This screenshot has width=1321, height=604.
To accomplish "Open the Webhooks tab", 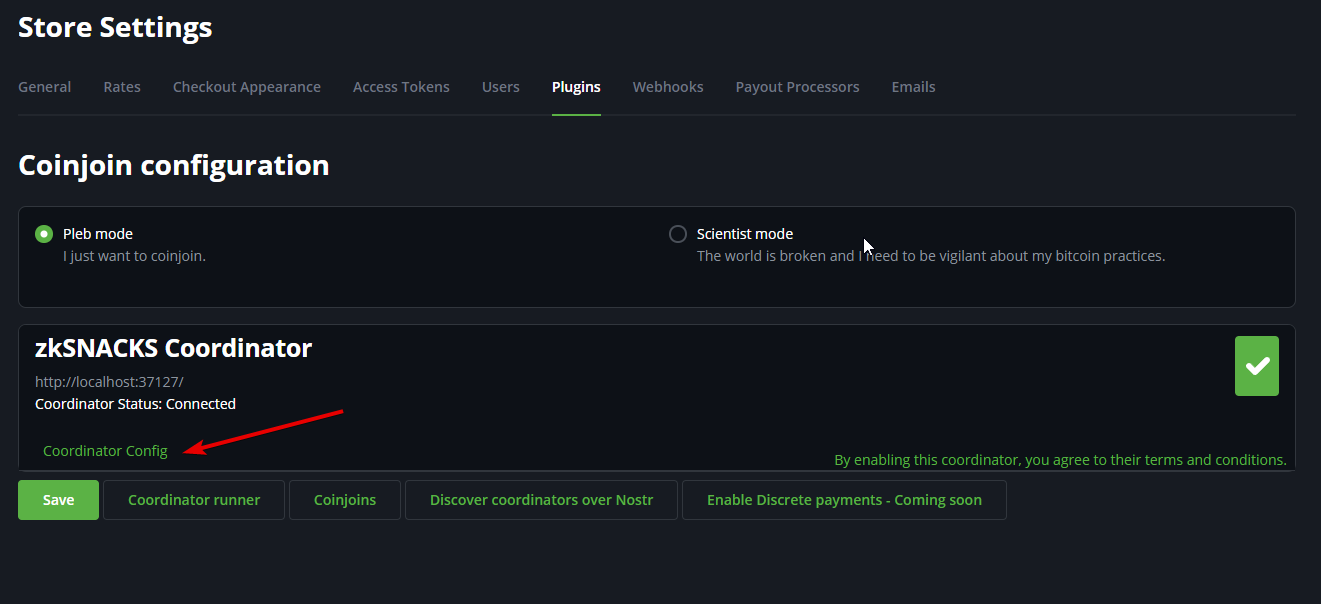I will (668, 87).
